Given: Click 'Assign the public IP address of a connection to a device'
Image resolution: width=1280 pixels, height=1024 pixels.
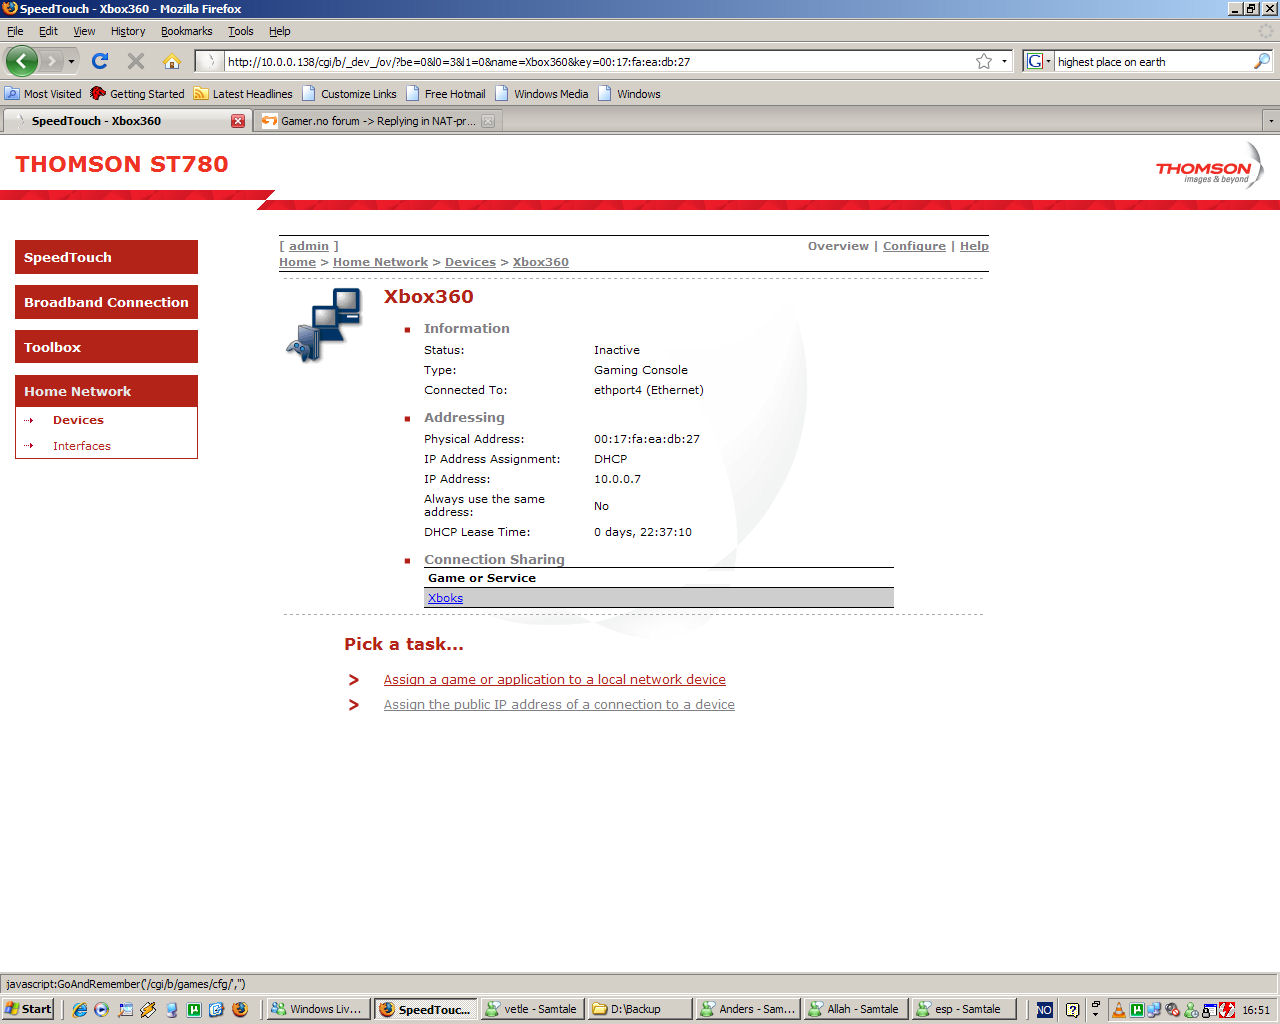Looking at the screenshot, I should [x=559, y=704].
